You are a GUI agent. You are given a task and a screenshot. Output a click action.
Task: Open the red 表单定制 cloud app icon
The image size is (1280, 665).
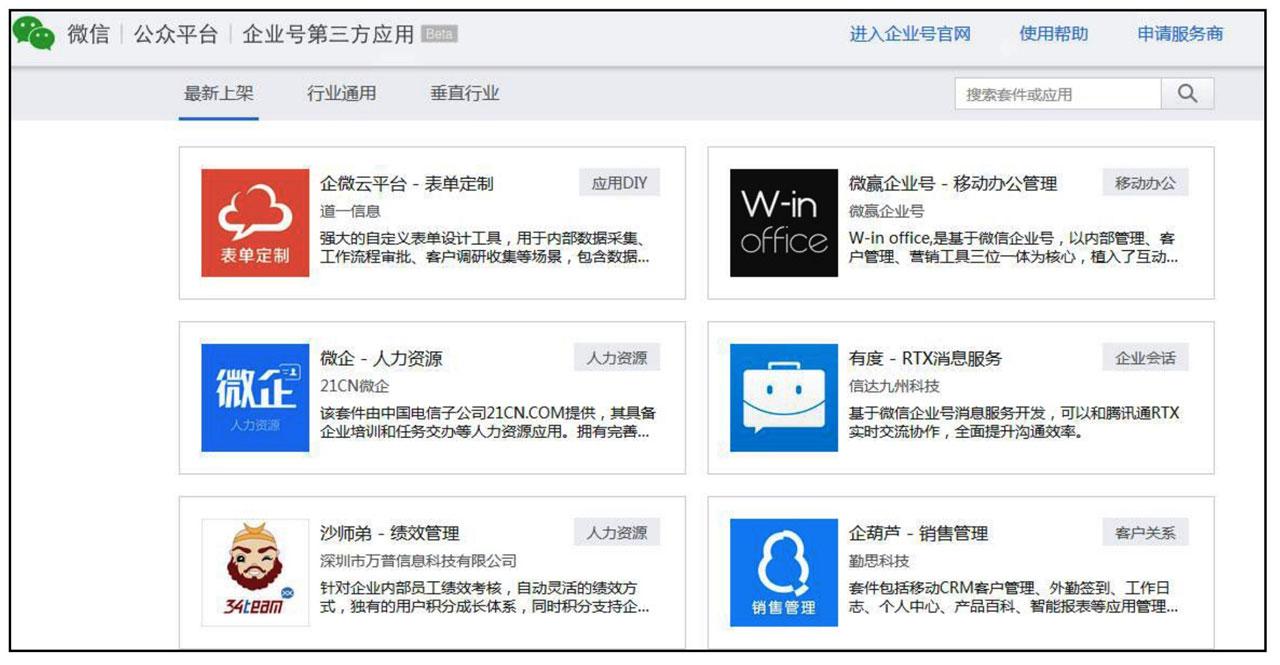(255, 223)
